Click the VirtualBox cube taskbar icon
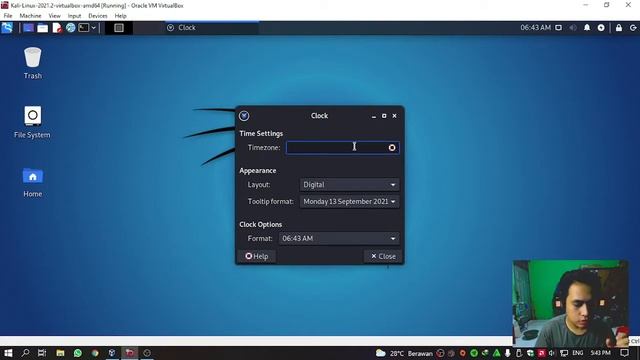The image size is (640, 360). [x=112, y=353]
